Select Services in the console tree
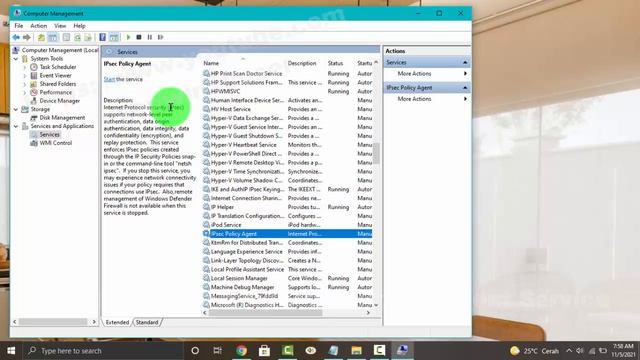This screenshot has width=640, height=360. [49, 134]
